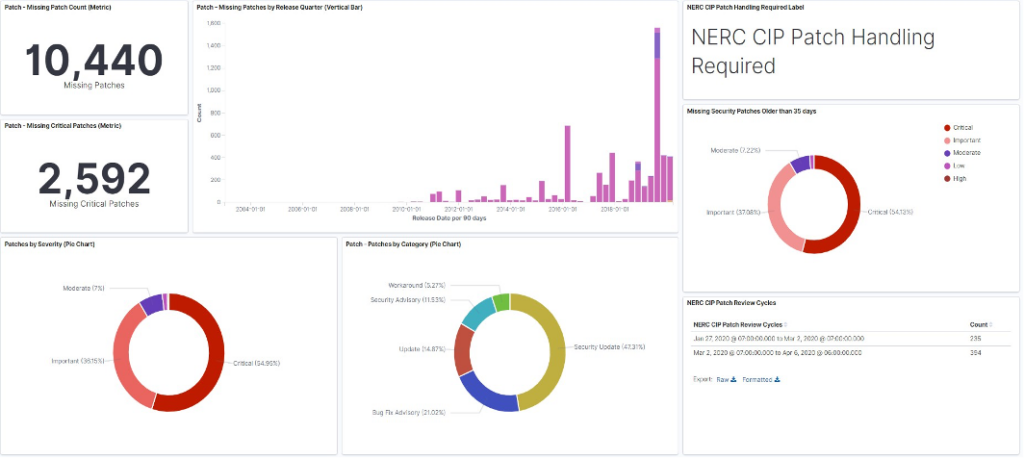This screenshot has height=459, width=1024.
Task: Click the count value 235
Action: [x=976, y=339]
